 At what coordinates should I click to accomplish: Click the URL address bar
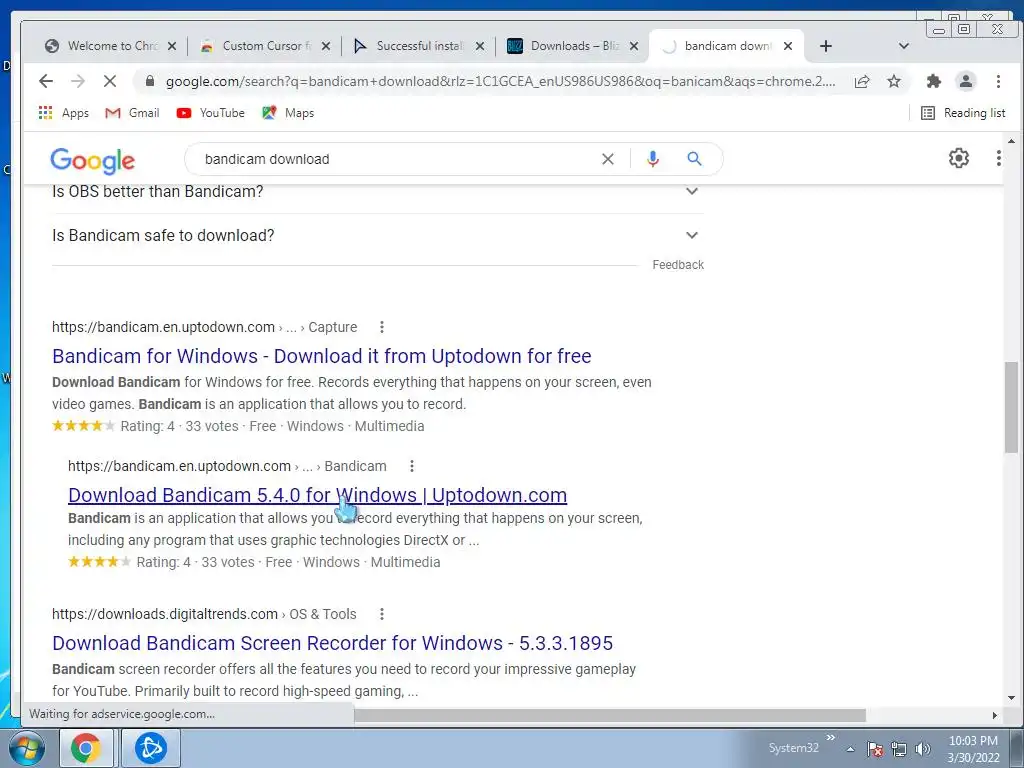[500, 82]
